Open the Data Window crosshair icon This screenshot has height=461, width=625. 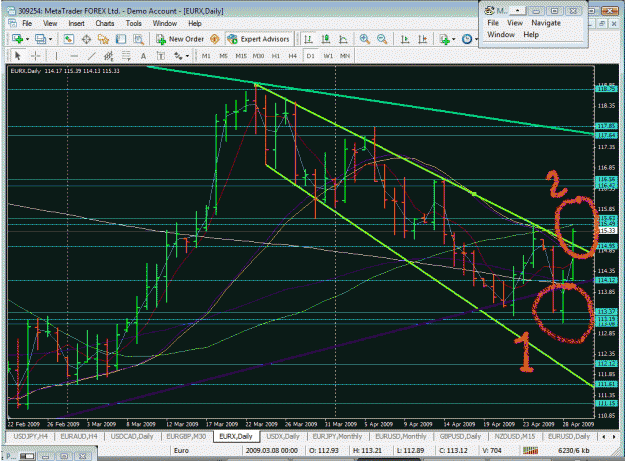(x=86, y=39)
